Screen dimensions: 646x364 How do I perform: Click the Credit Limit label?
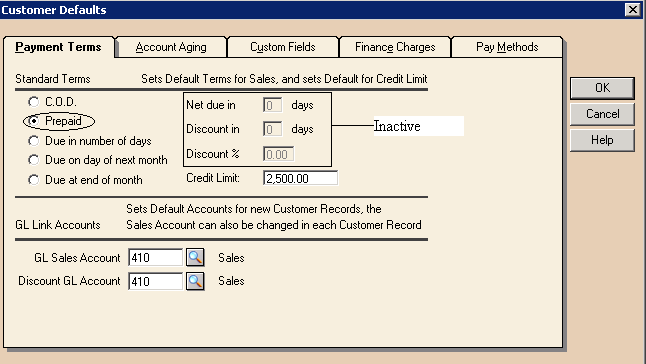(x=213, y=178)
